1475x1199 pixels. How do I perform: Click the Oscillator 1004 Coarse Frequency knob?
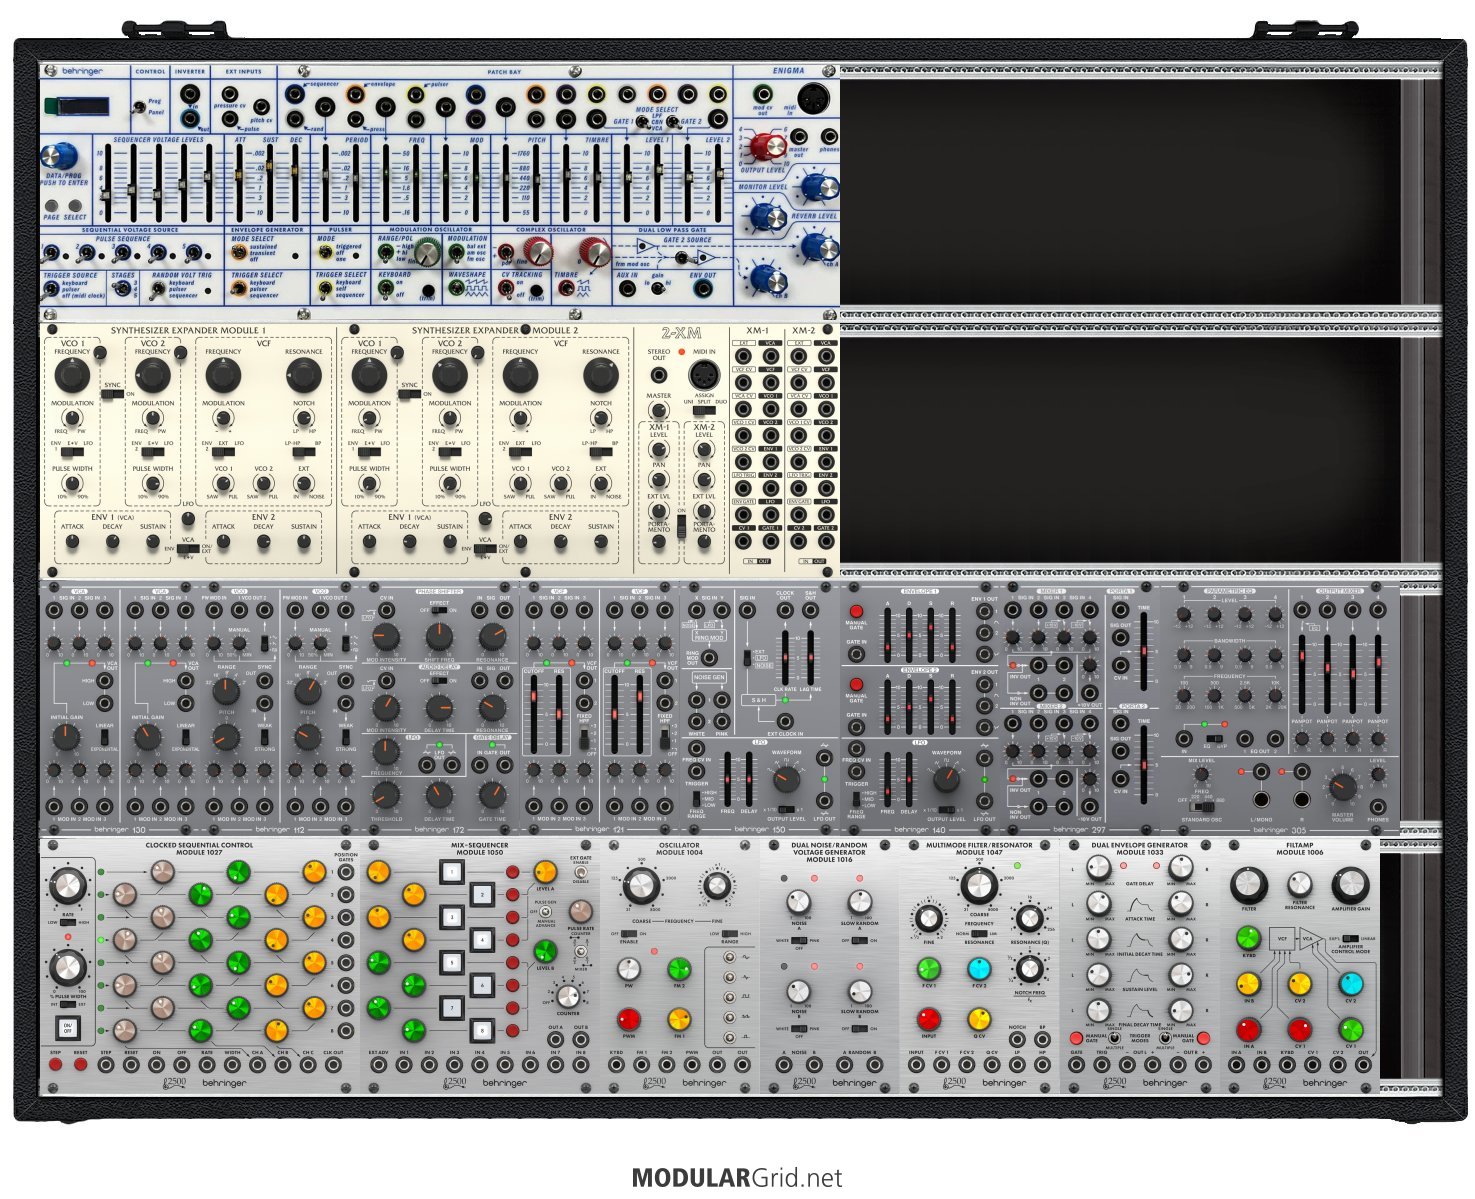click(x=641, y=885)
